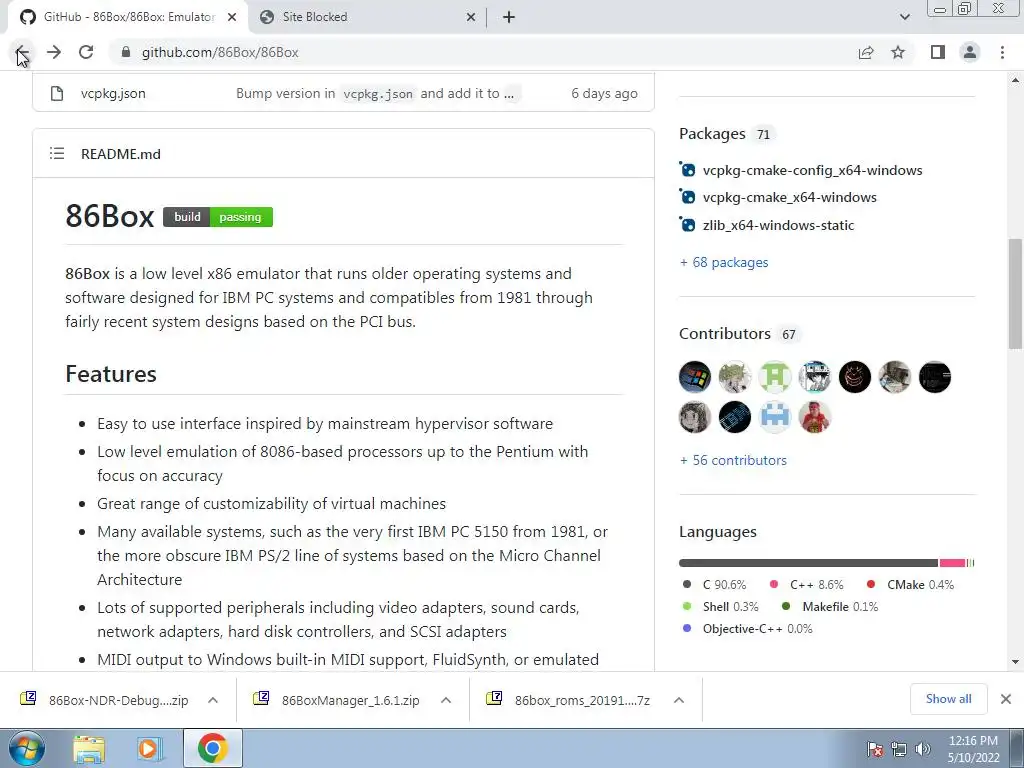
Task: Share this page via the share icon
Action: point(866,52)
